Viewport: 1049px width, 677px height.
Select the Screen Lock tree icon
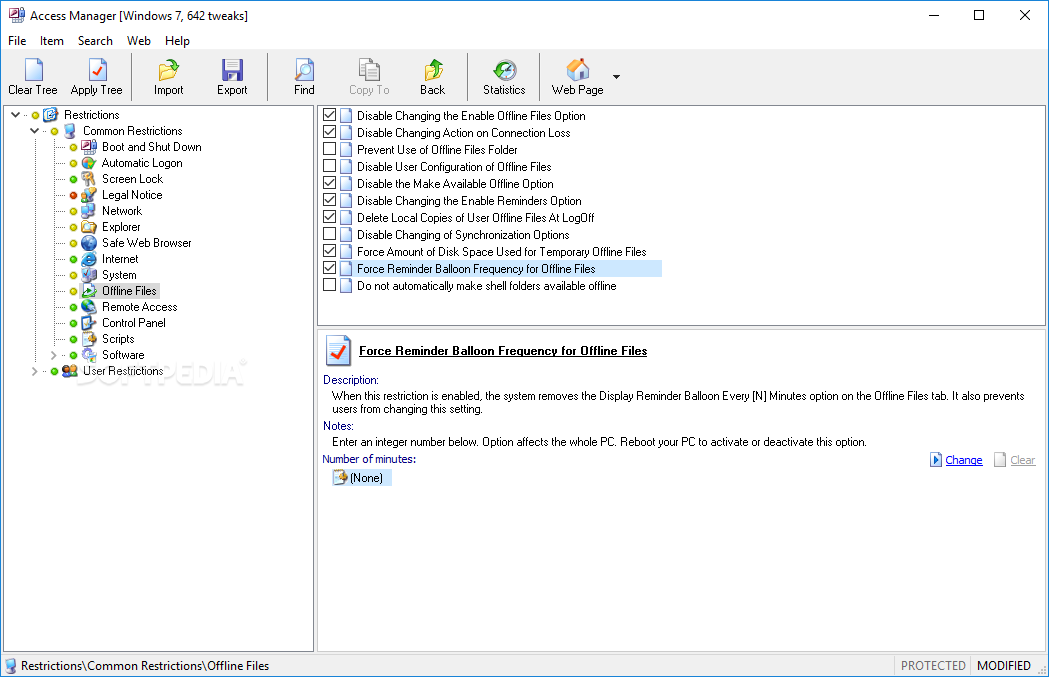89,179
